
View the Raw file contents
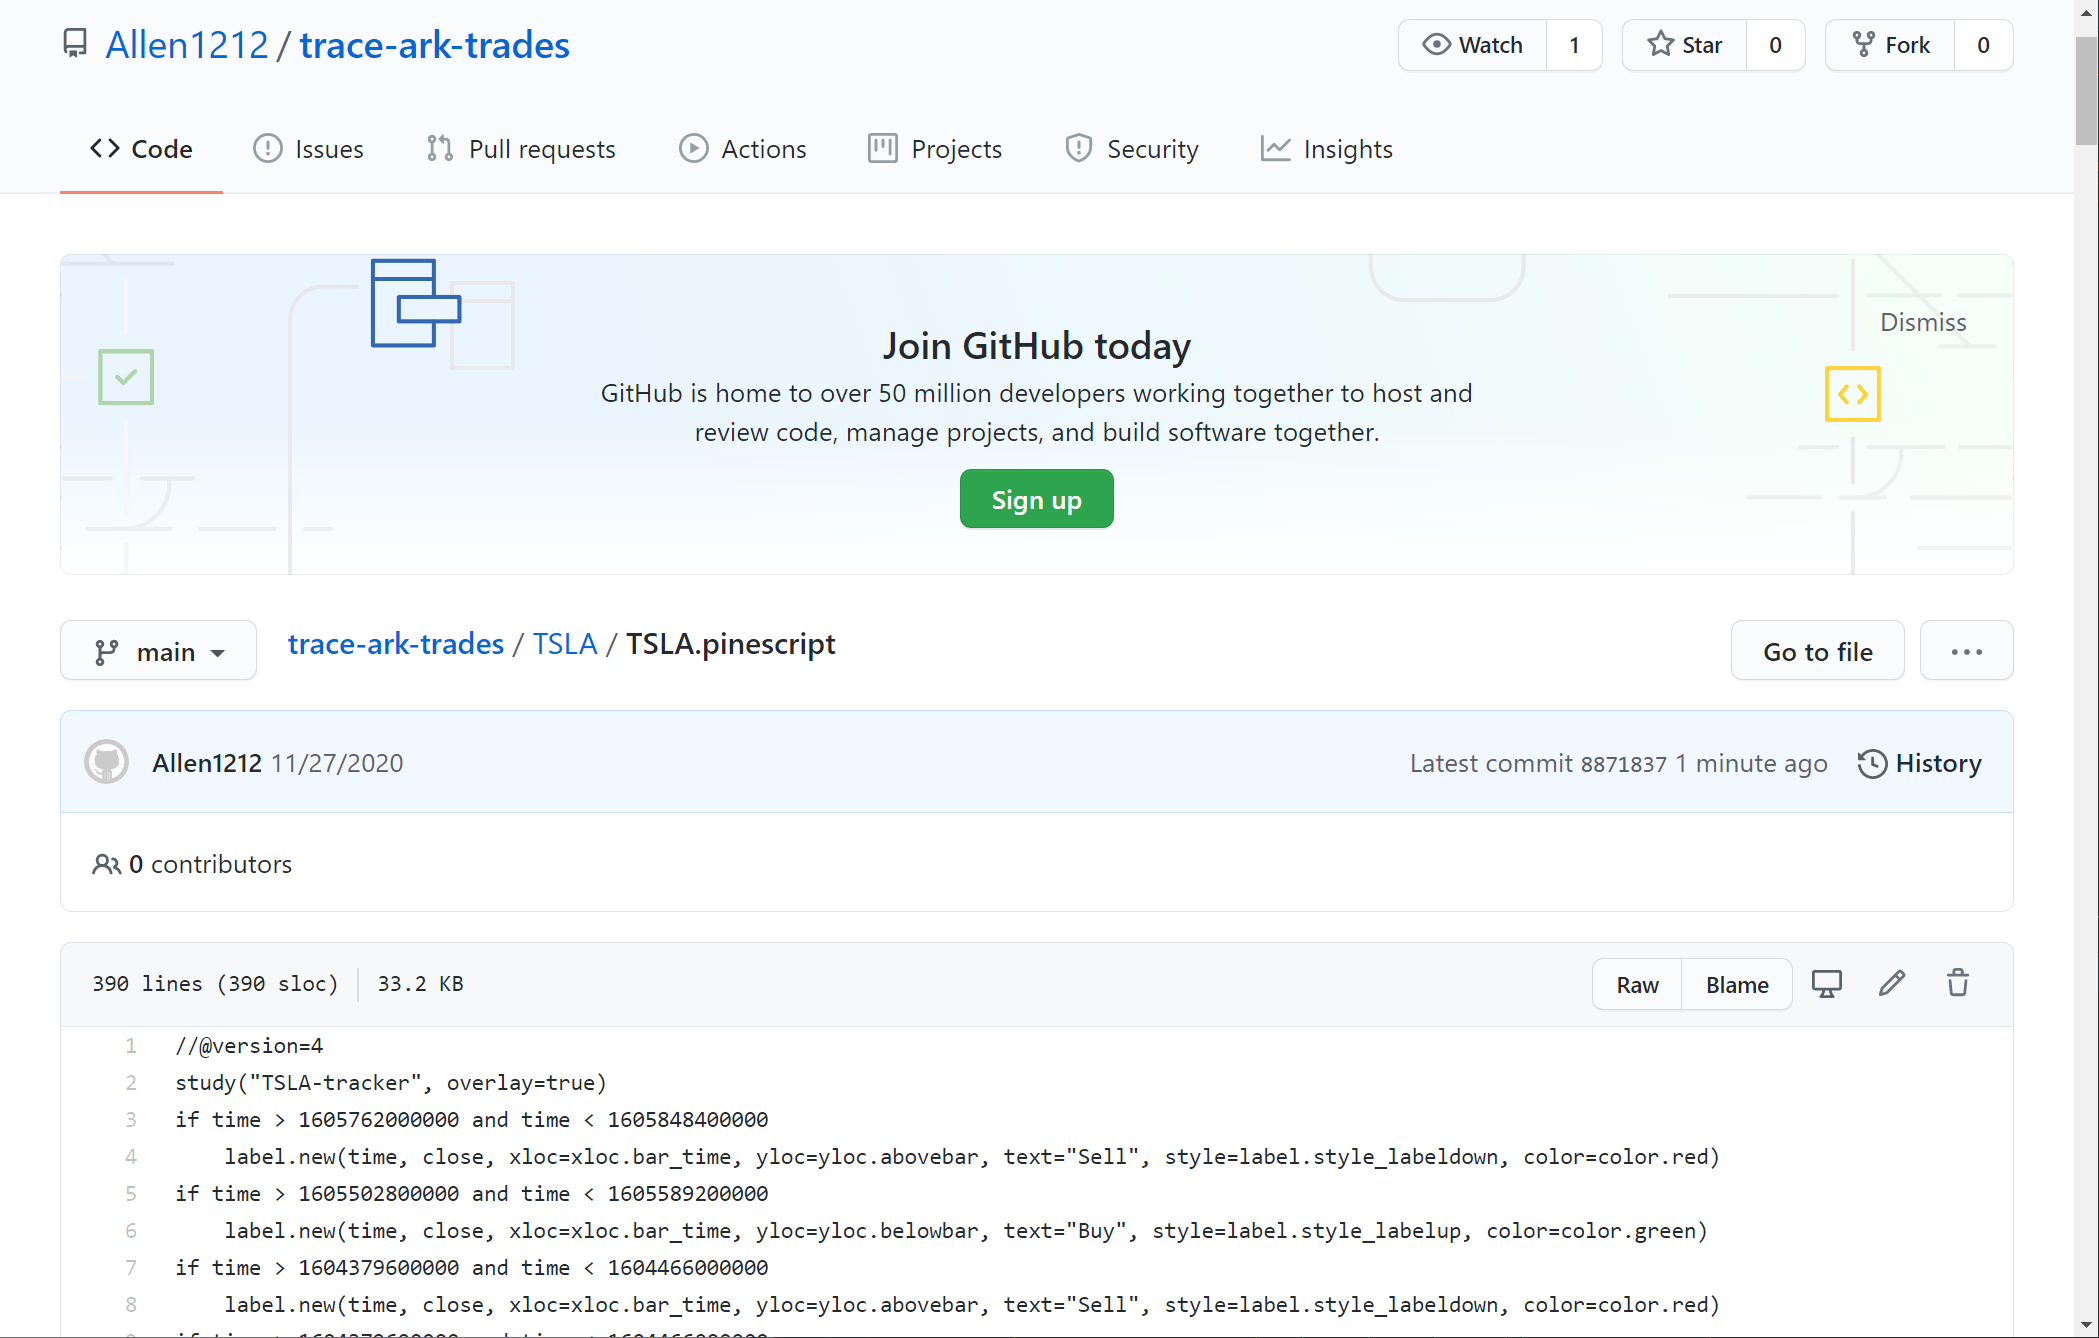pos(1637,985)
